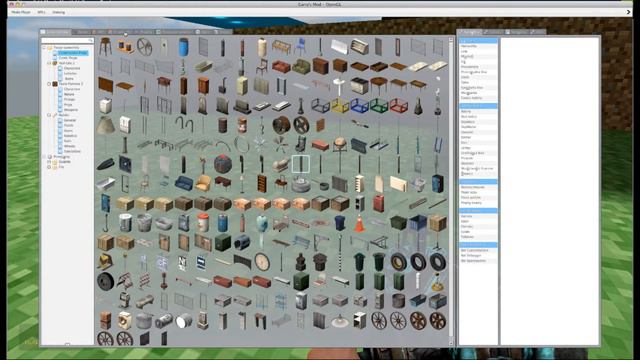This screenshot has height=360, width=640.
Task: Spawn the green dumpster prop
Action: 398,223
